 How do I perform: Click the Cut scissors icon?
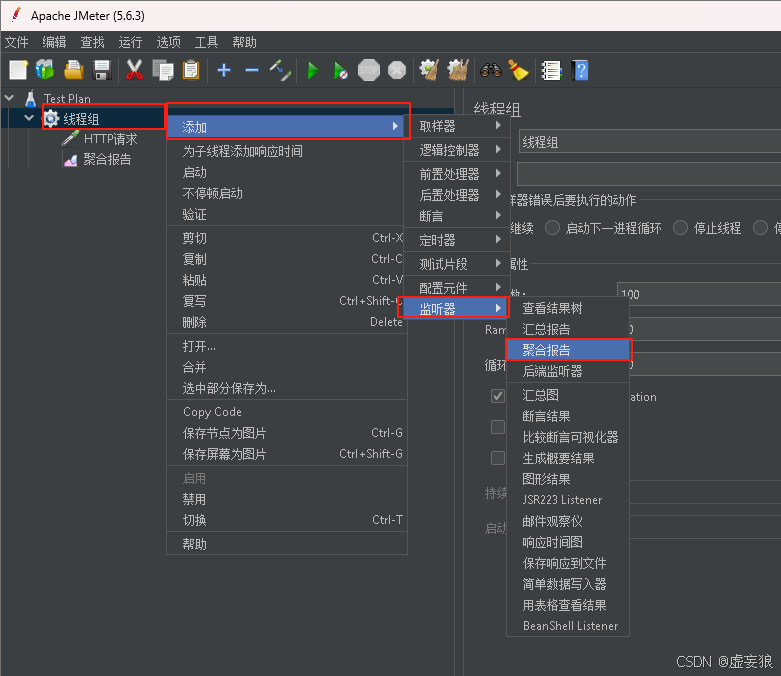click(134, 70)
